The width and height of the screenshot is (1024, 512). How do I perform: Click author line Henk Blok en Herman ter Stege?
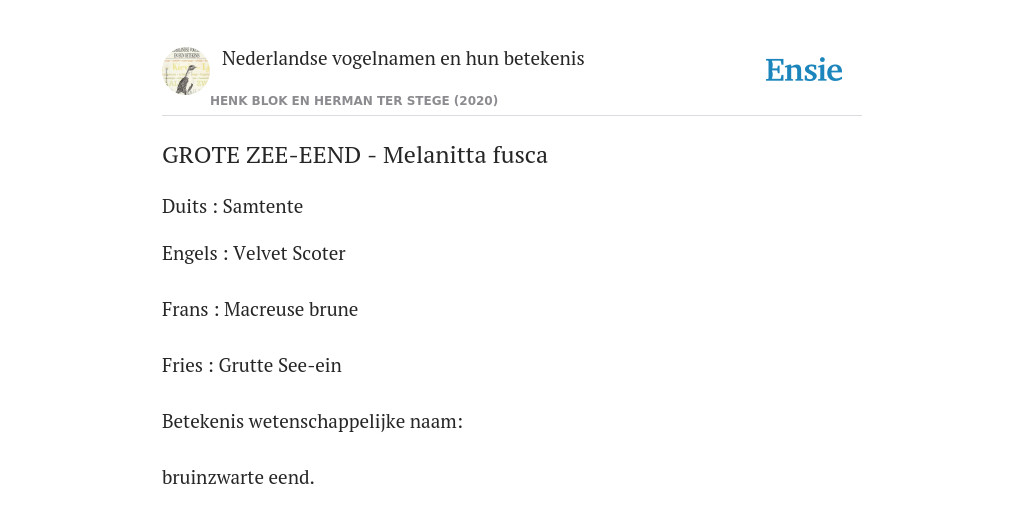pos(354,101)
